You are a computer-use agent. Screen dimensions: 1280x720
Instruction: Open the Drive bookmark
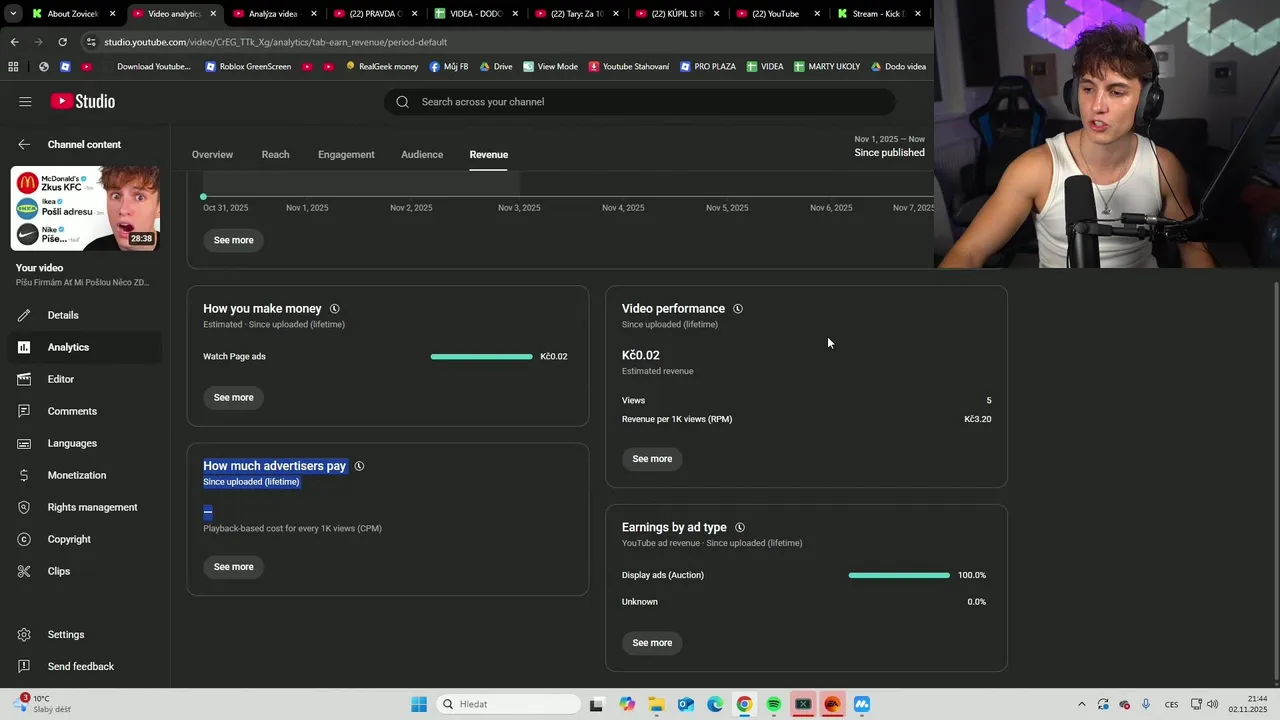496,67
